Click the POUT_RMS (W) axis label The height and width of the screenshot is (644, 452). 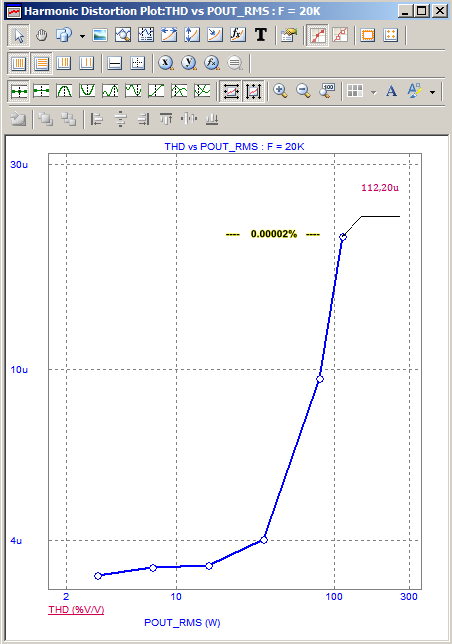coord(182,623)
